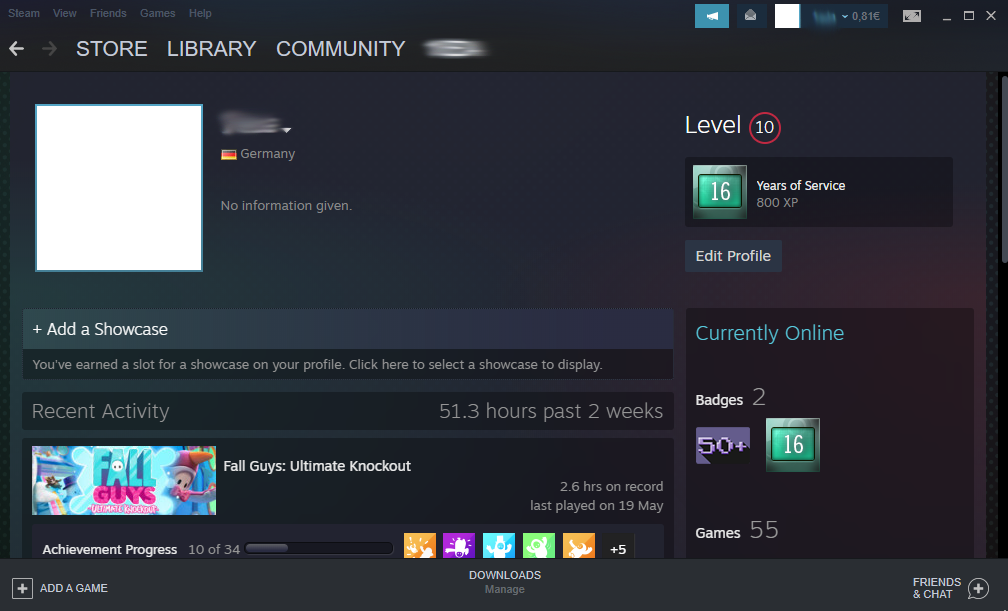Click the Years of Service 16 badge icon

[x=720, y=192]
